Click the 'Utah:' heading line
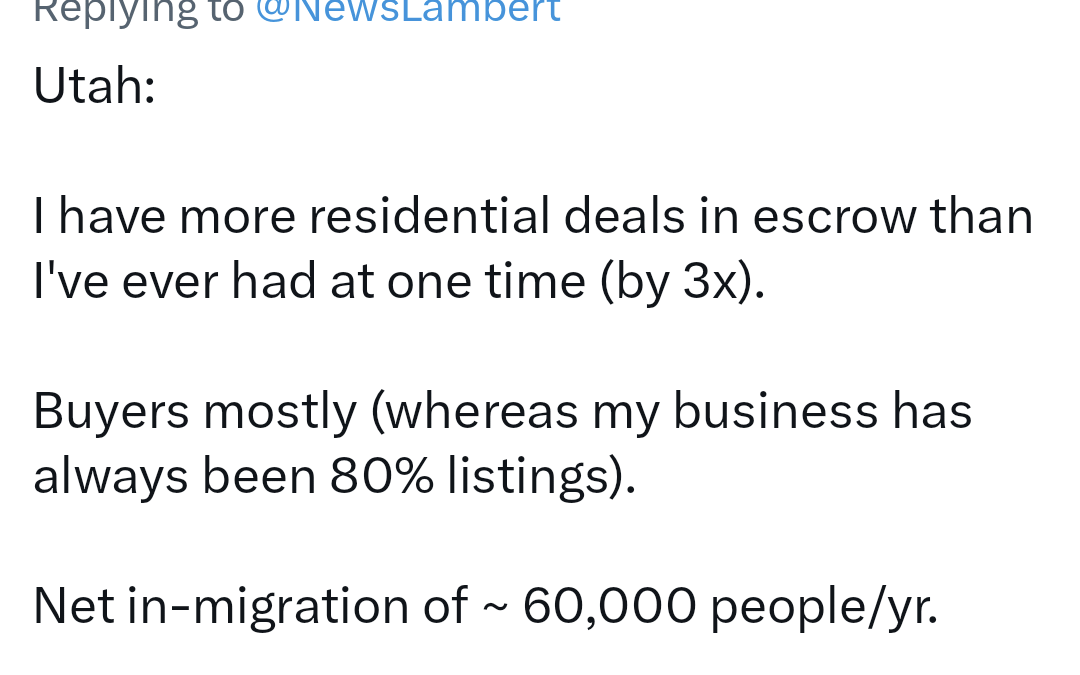This screenshot has width=1080, height=675. (x=94, y=86)
